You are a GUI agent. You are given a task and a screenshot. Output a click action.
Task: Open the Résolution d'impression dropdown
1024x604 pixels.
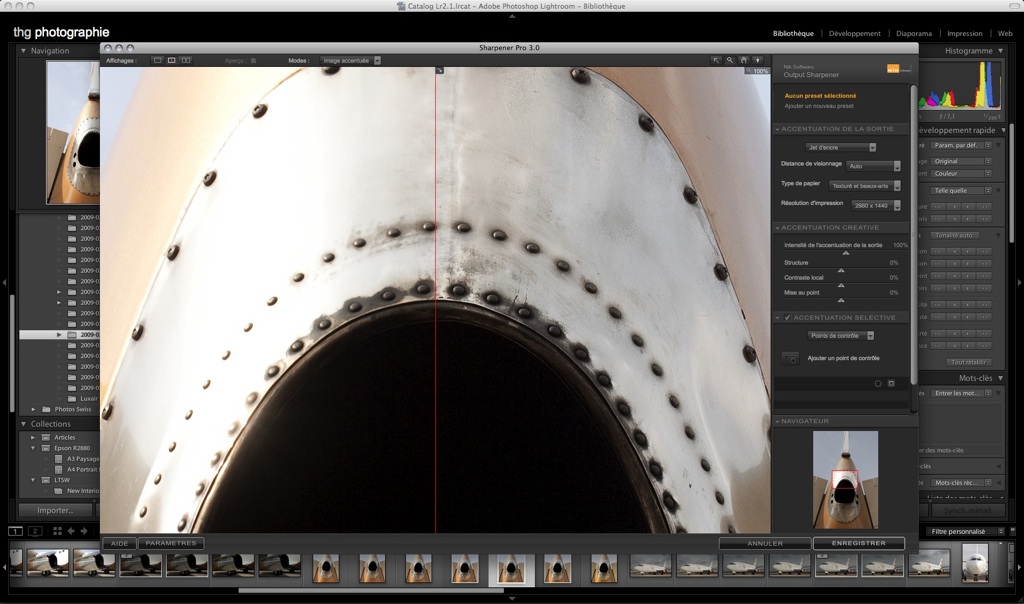pos(876,205)
